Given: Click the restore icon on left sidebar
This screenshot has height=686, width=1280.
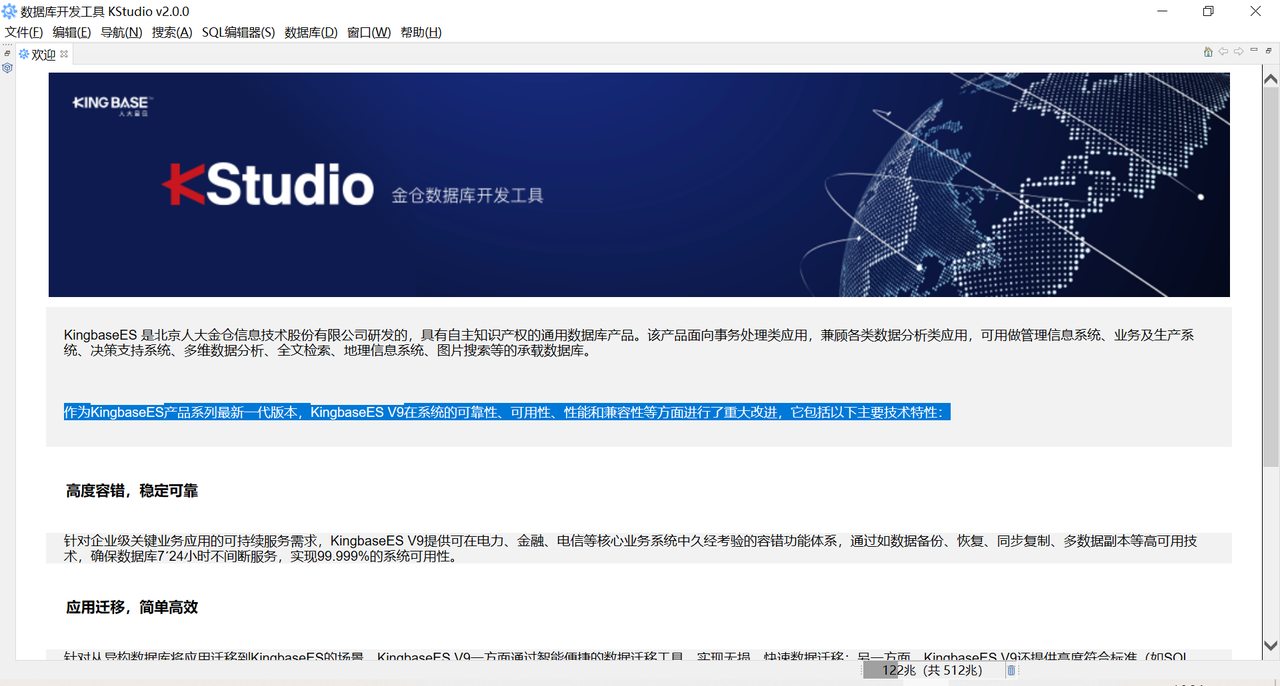Looking at the screenshot, I should (7, 53).
